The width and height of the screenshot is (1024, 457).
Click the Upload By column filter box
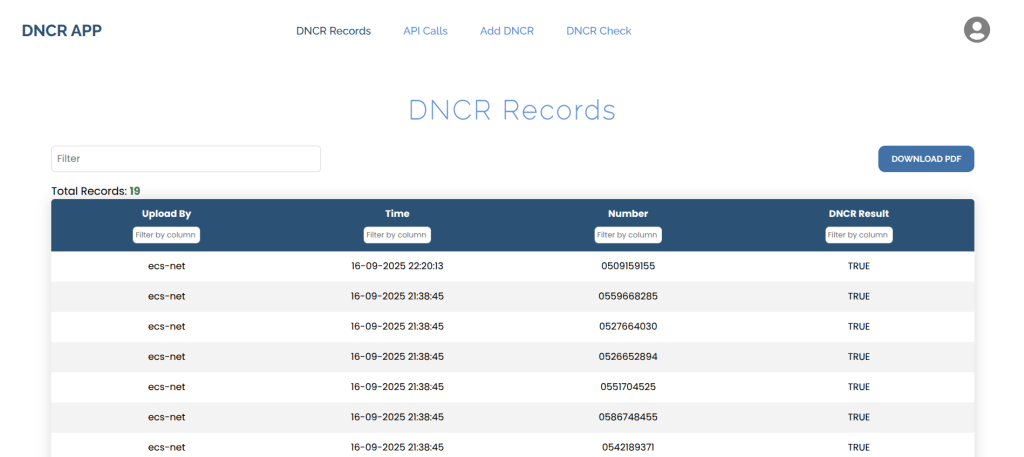166,235
